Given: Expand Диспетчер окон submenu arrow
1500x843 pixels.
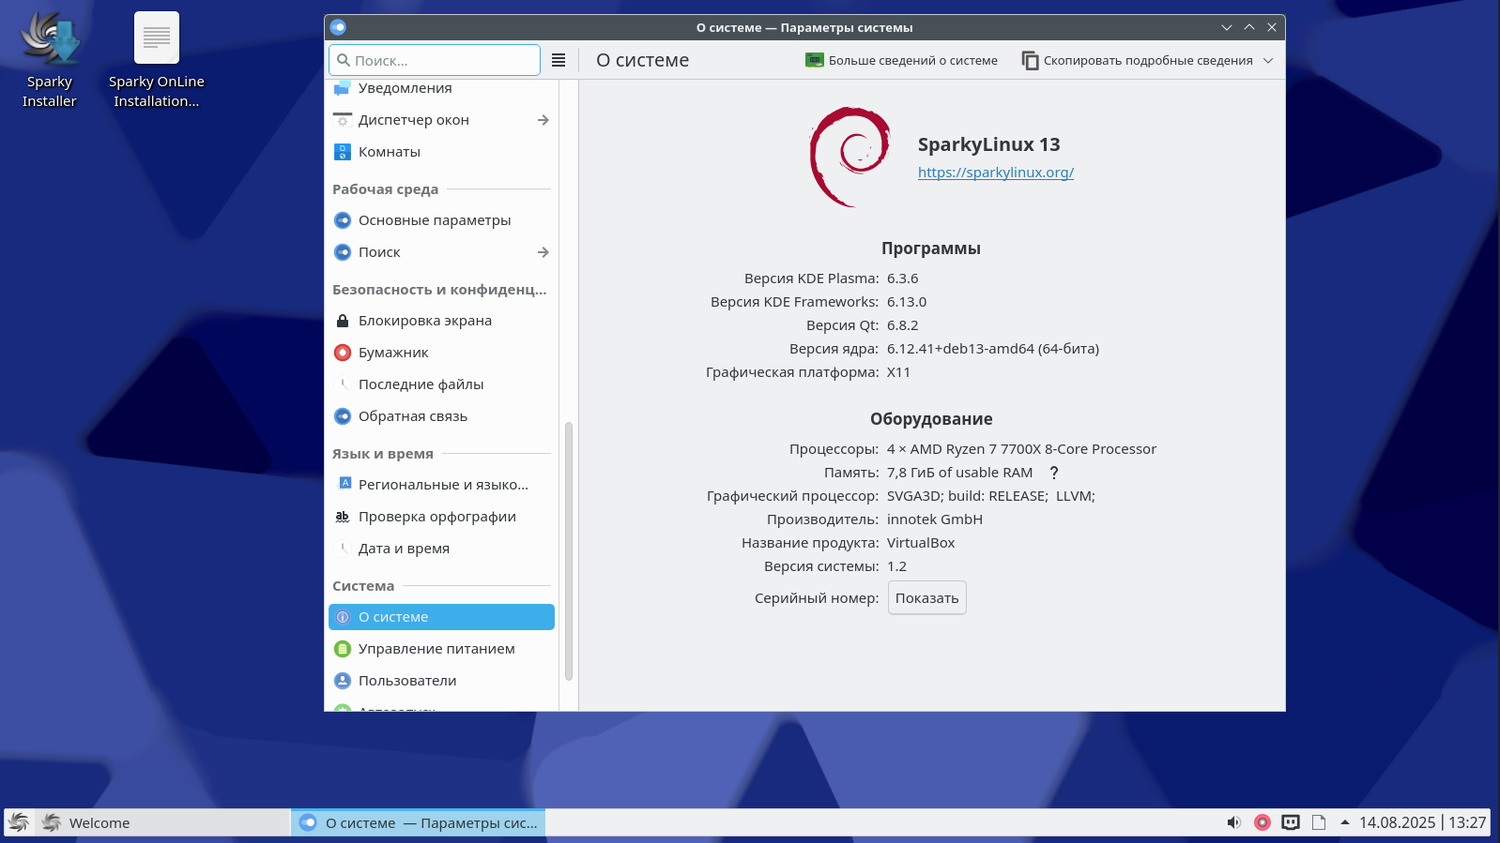Looking at the screenshot, I should coord(543,120).
